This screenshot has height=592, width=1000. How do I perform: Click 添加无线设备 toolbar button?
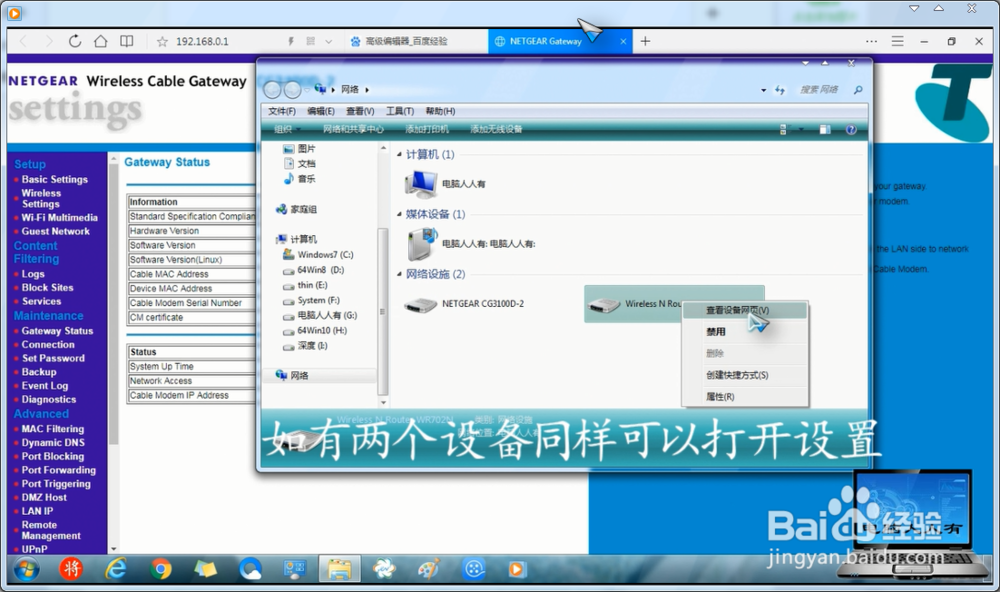(496, 130)
